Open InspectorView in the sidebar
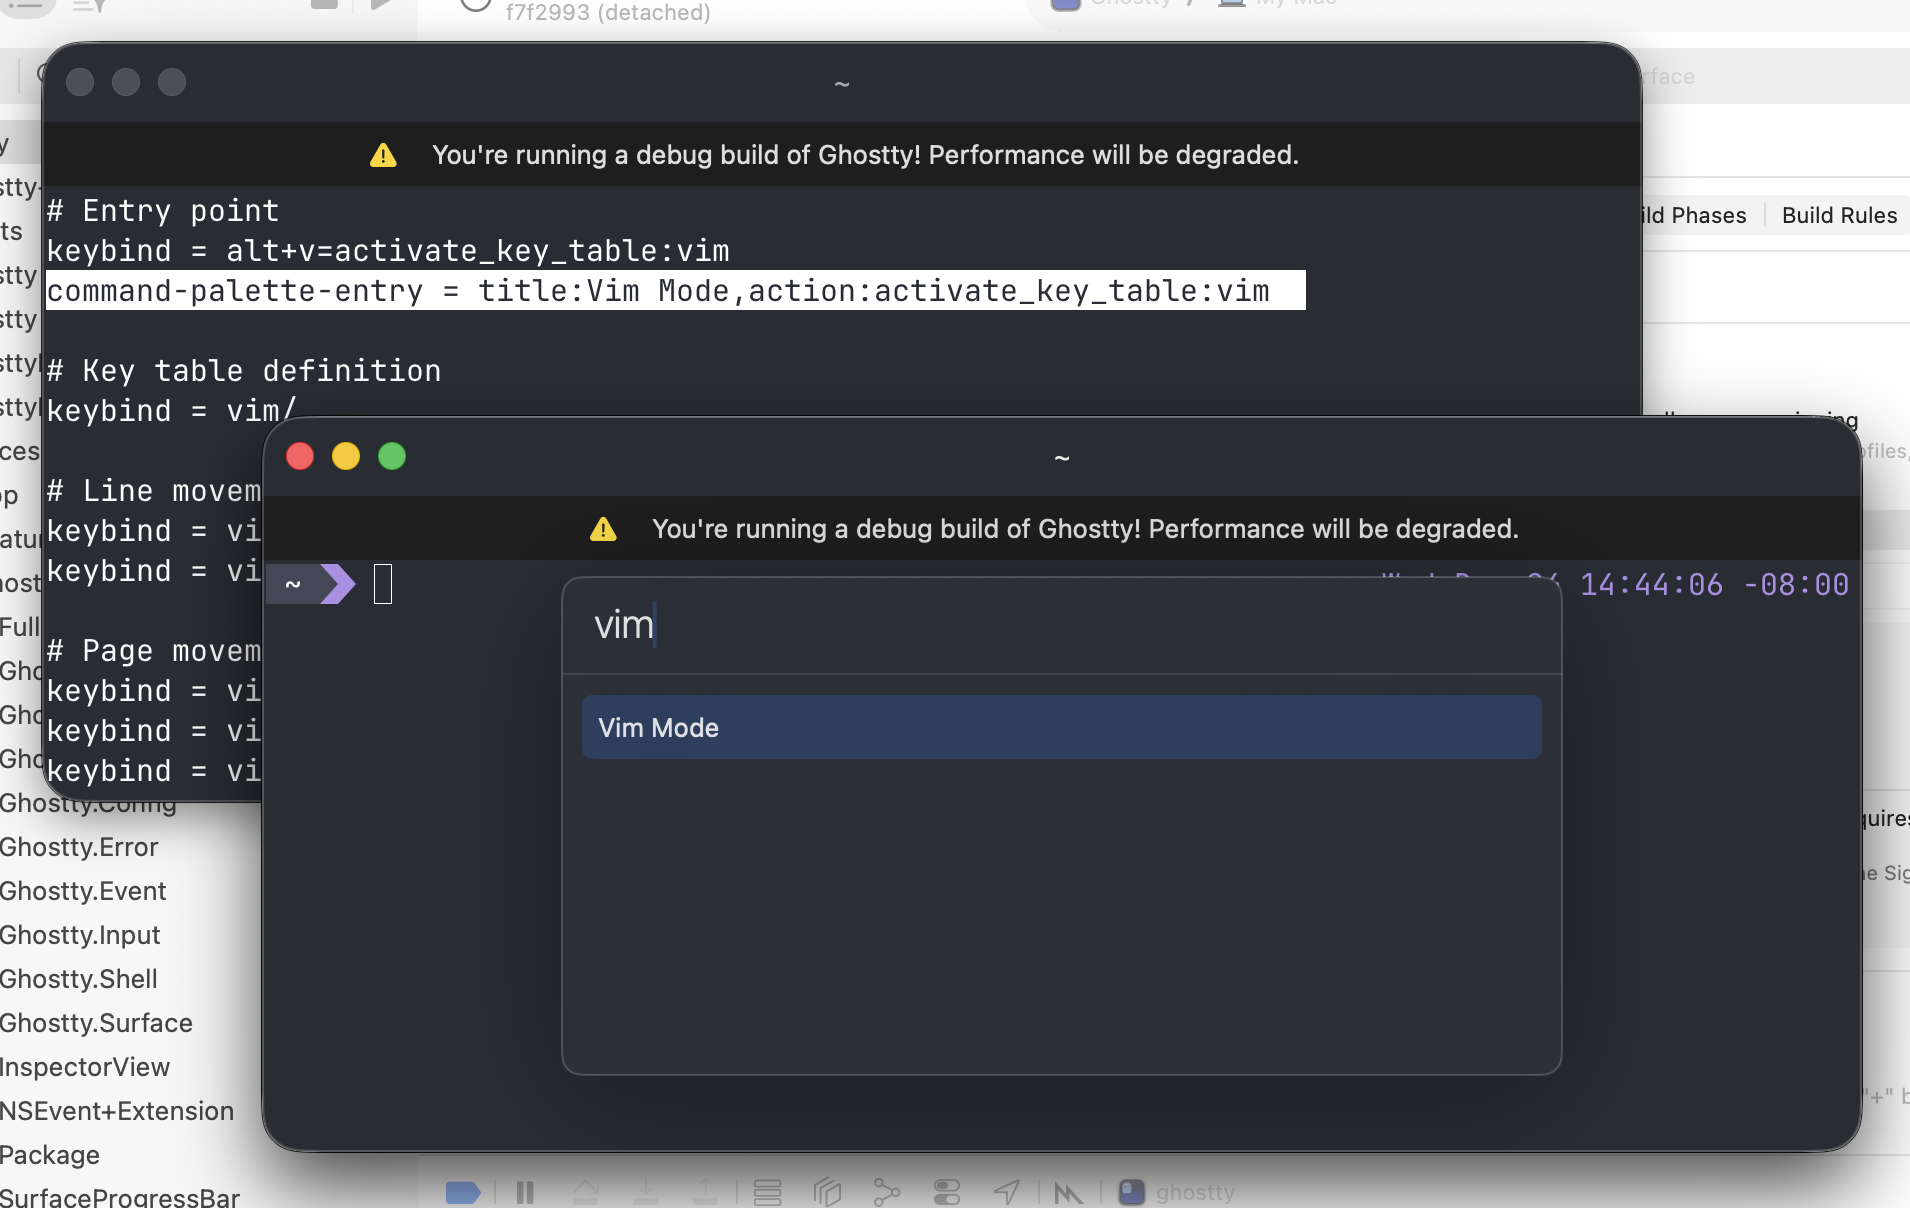 [x=85, y=1067]
